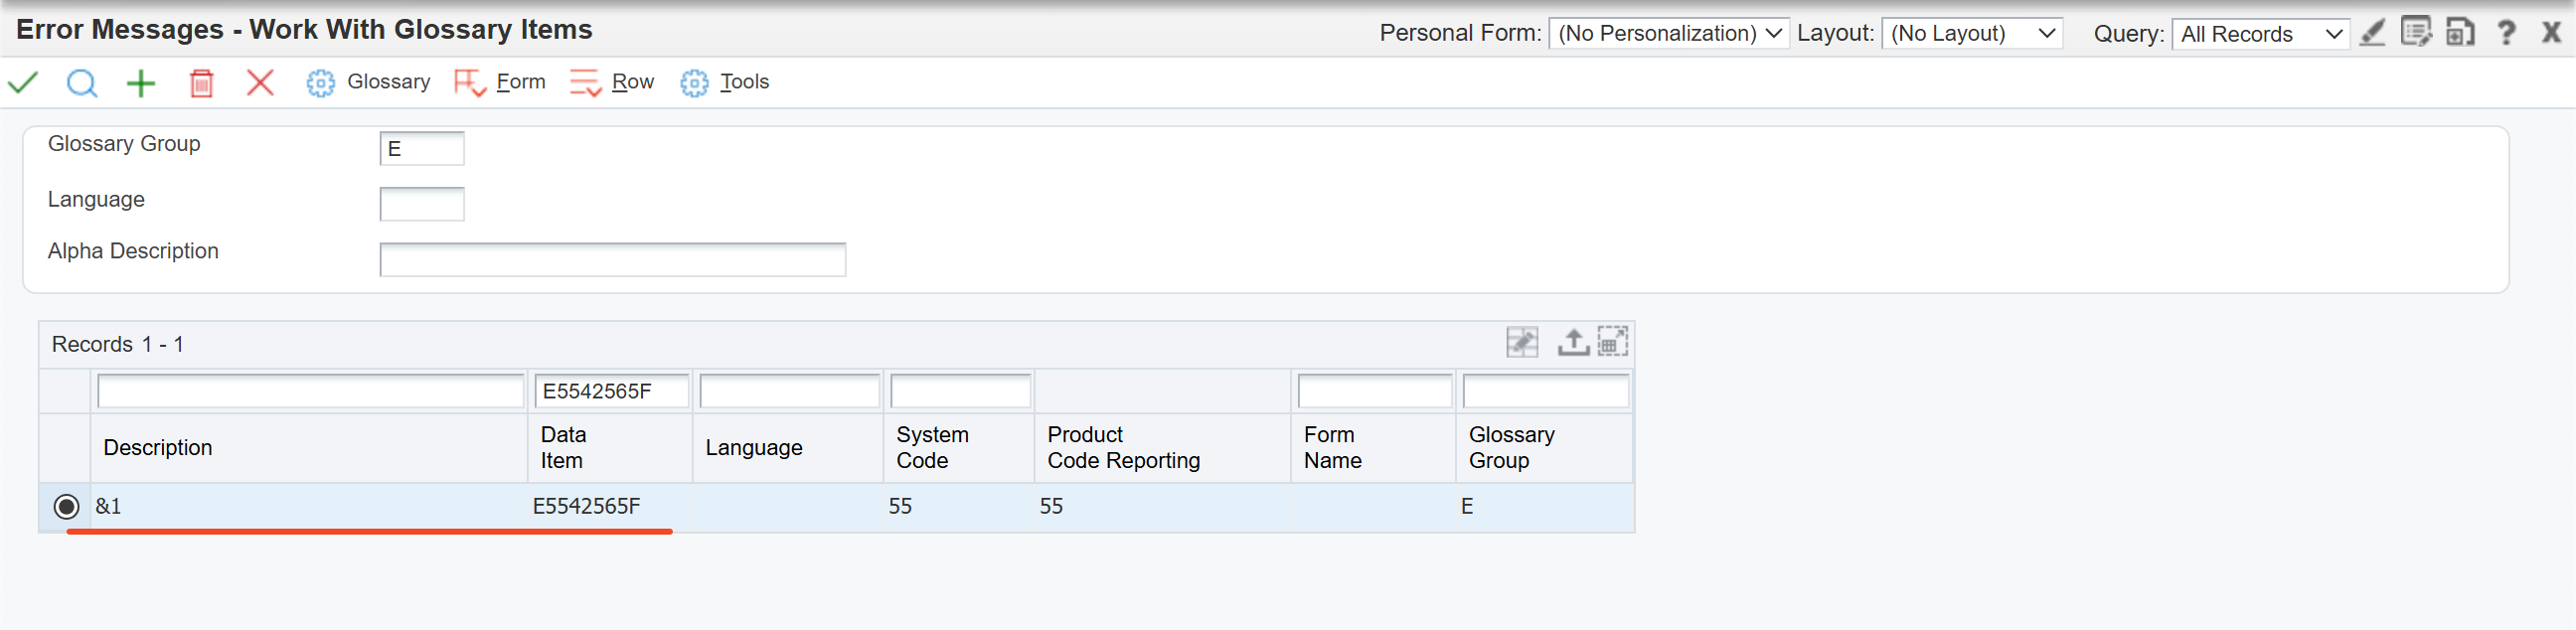Click the red X Close icon in toolbar
This screenshot has width=2576, height=630.
click(260, 82)
